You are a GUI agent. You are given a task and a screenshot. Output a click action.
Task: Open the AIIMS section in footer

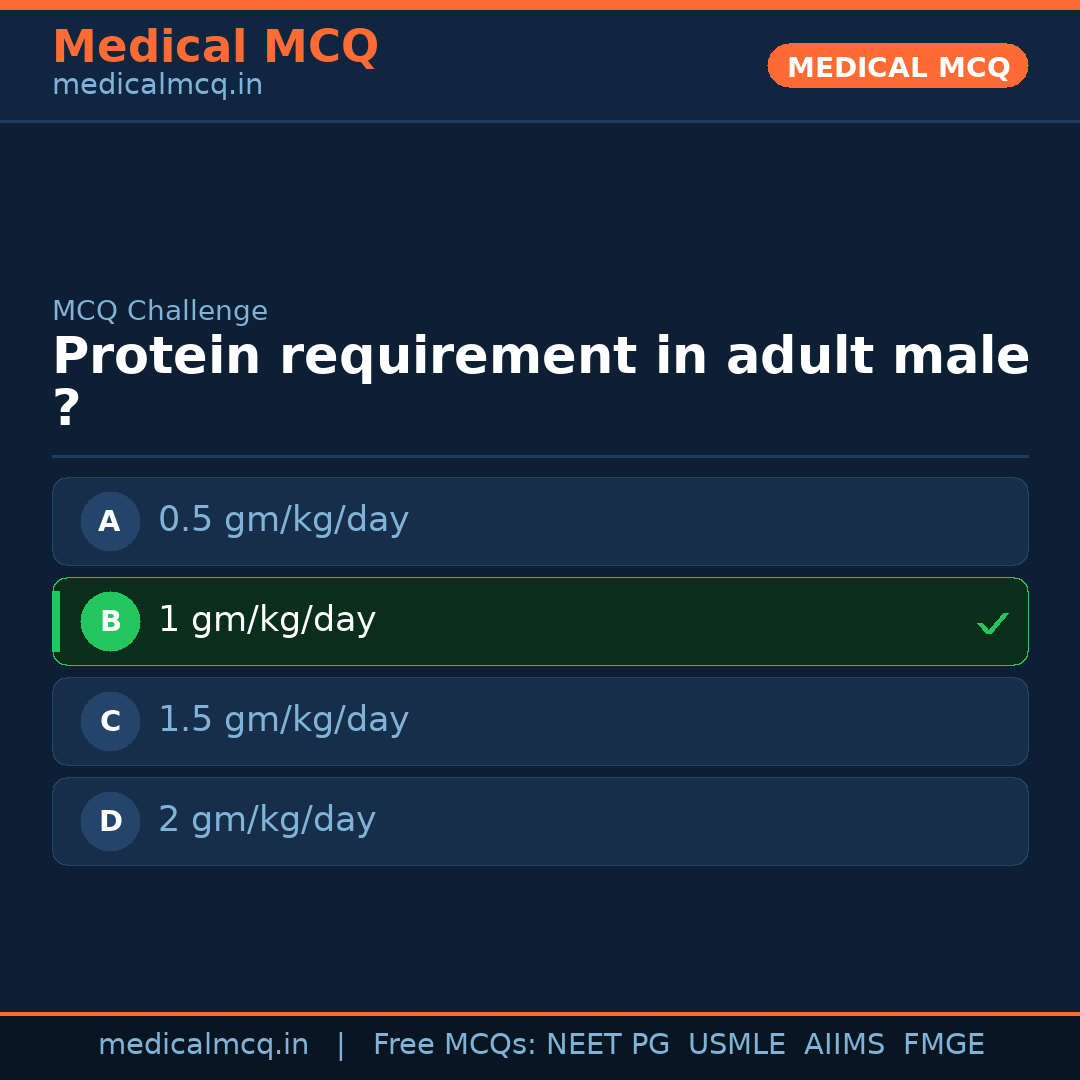(845, 1043)
